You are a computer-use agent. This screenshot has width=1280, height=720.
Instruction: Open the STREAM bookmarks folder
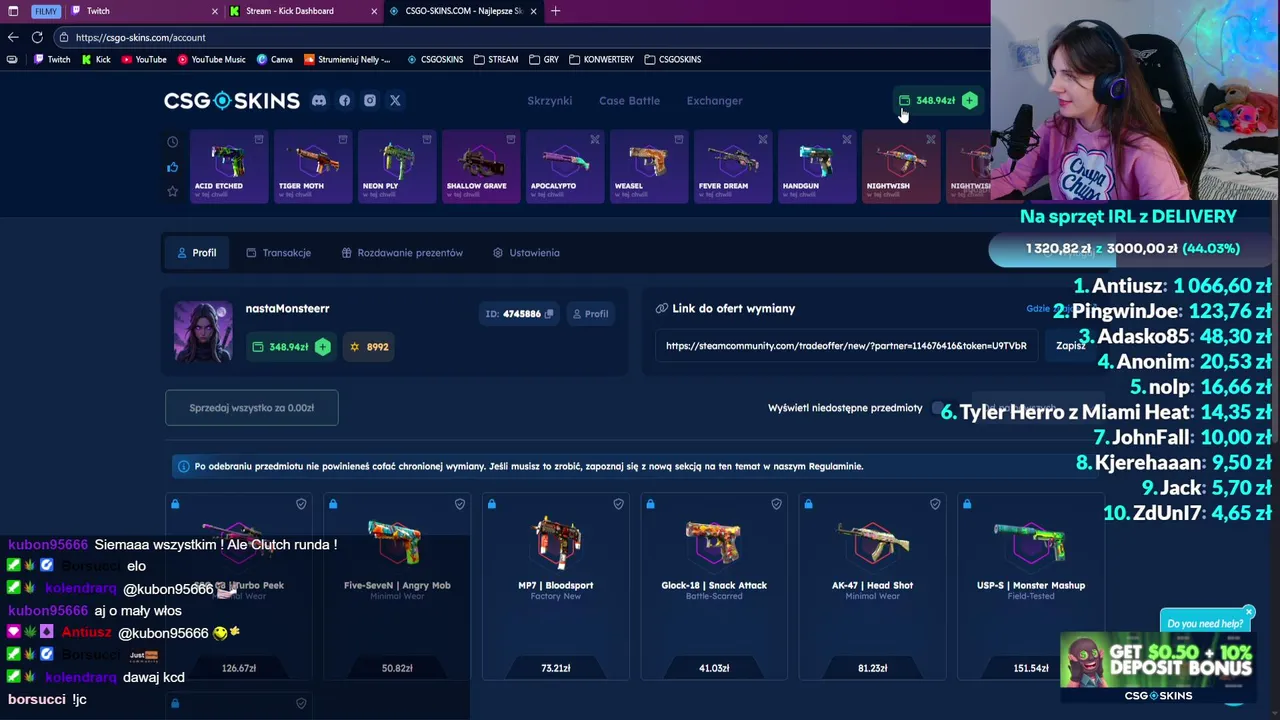(x=496, y=59)
